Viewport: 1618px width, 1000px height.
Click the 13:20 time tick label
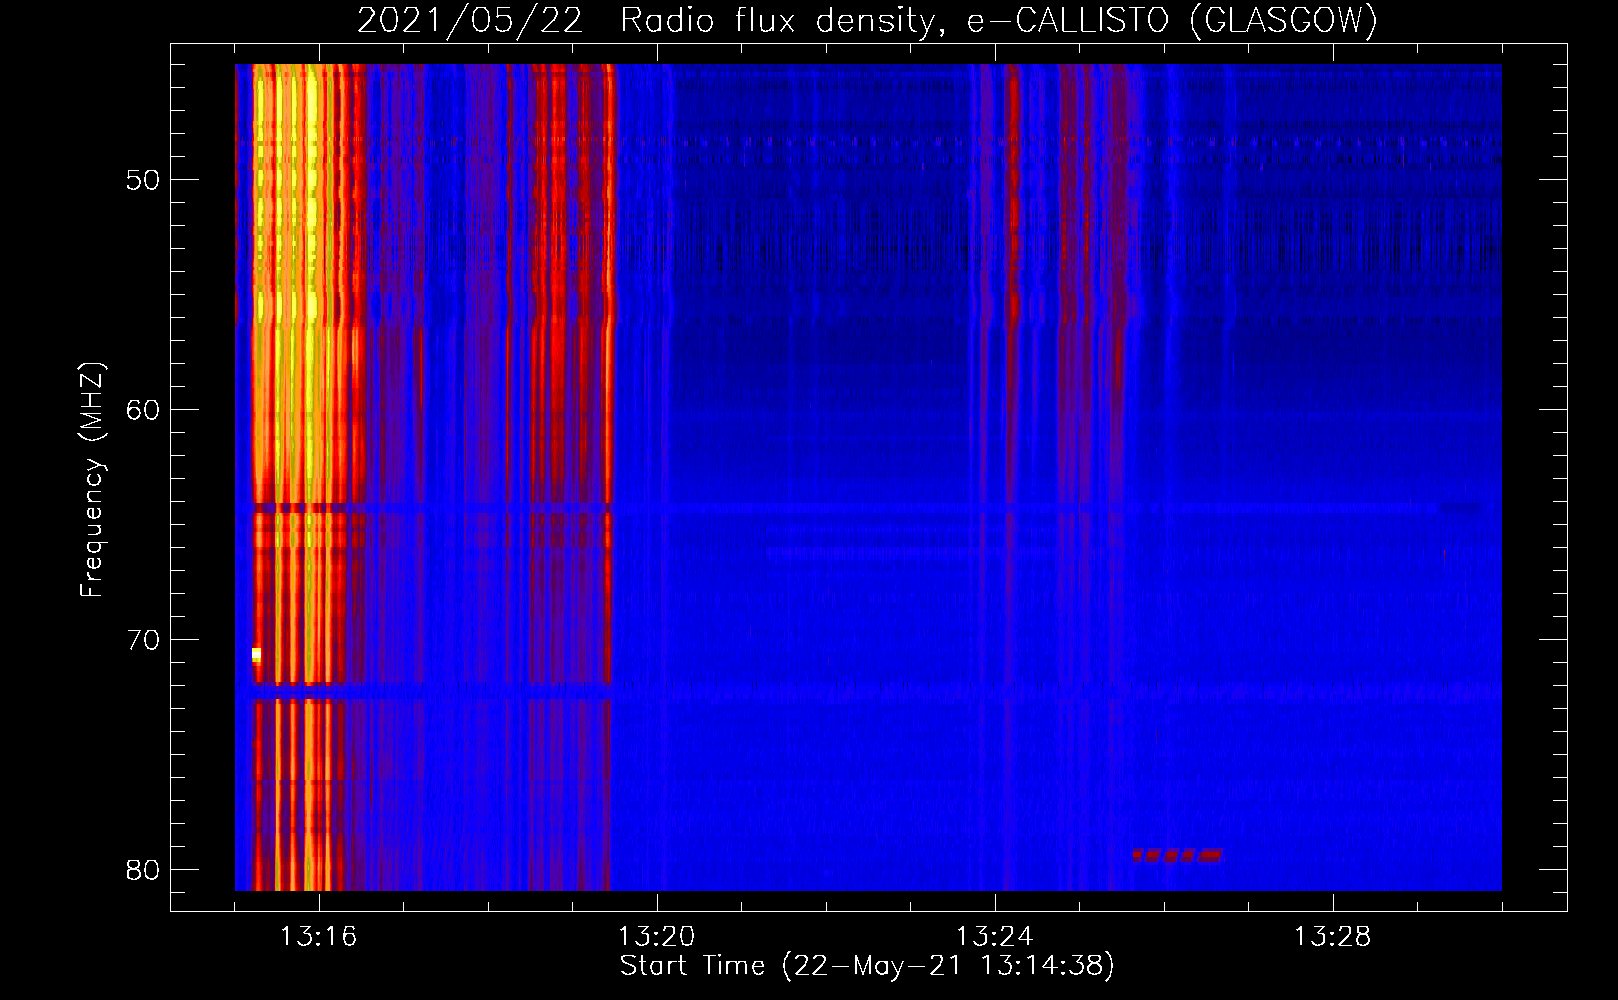pyautogui.click(x=656, y=937)
